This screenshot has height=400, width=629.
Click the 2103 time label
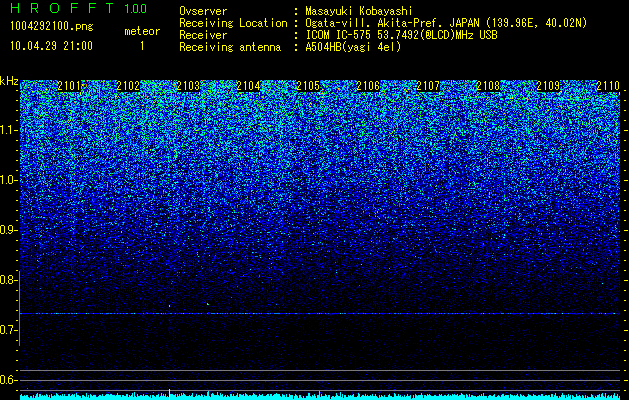click(188, 86)
